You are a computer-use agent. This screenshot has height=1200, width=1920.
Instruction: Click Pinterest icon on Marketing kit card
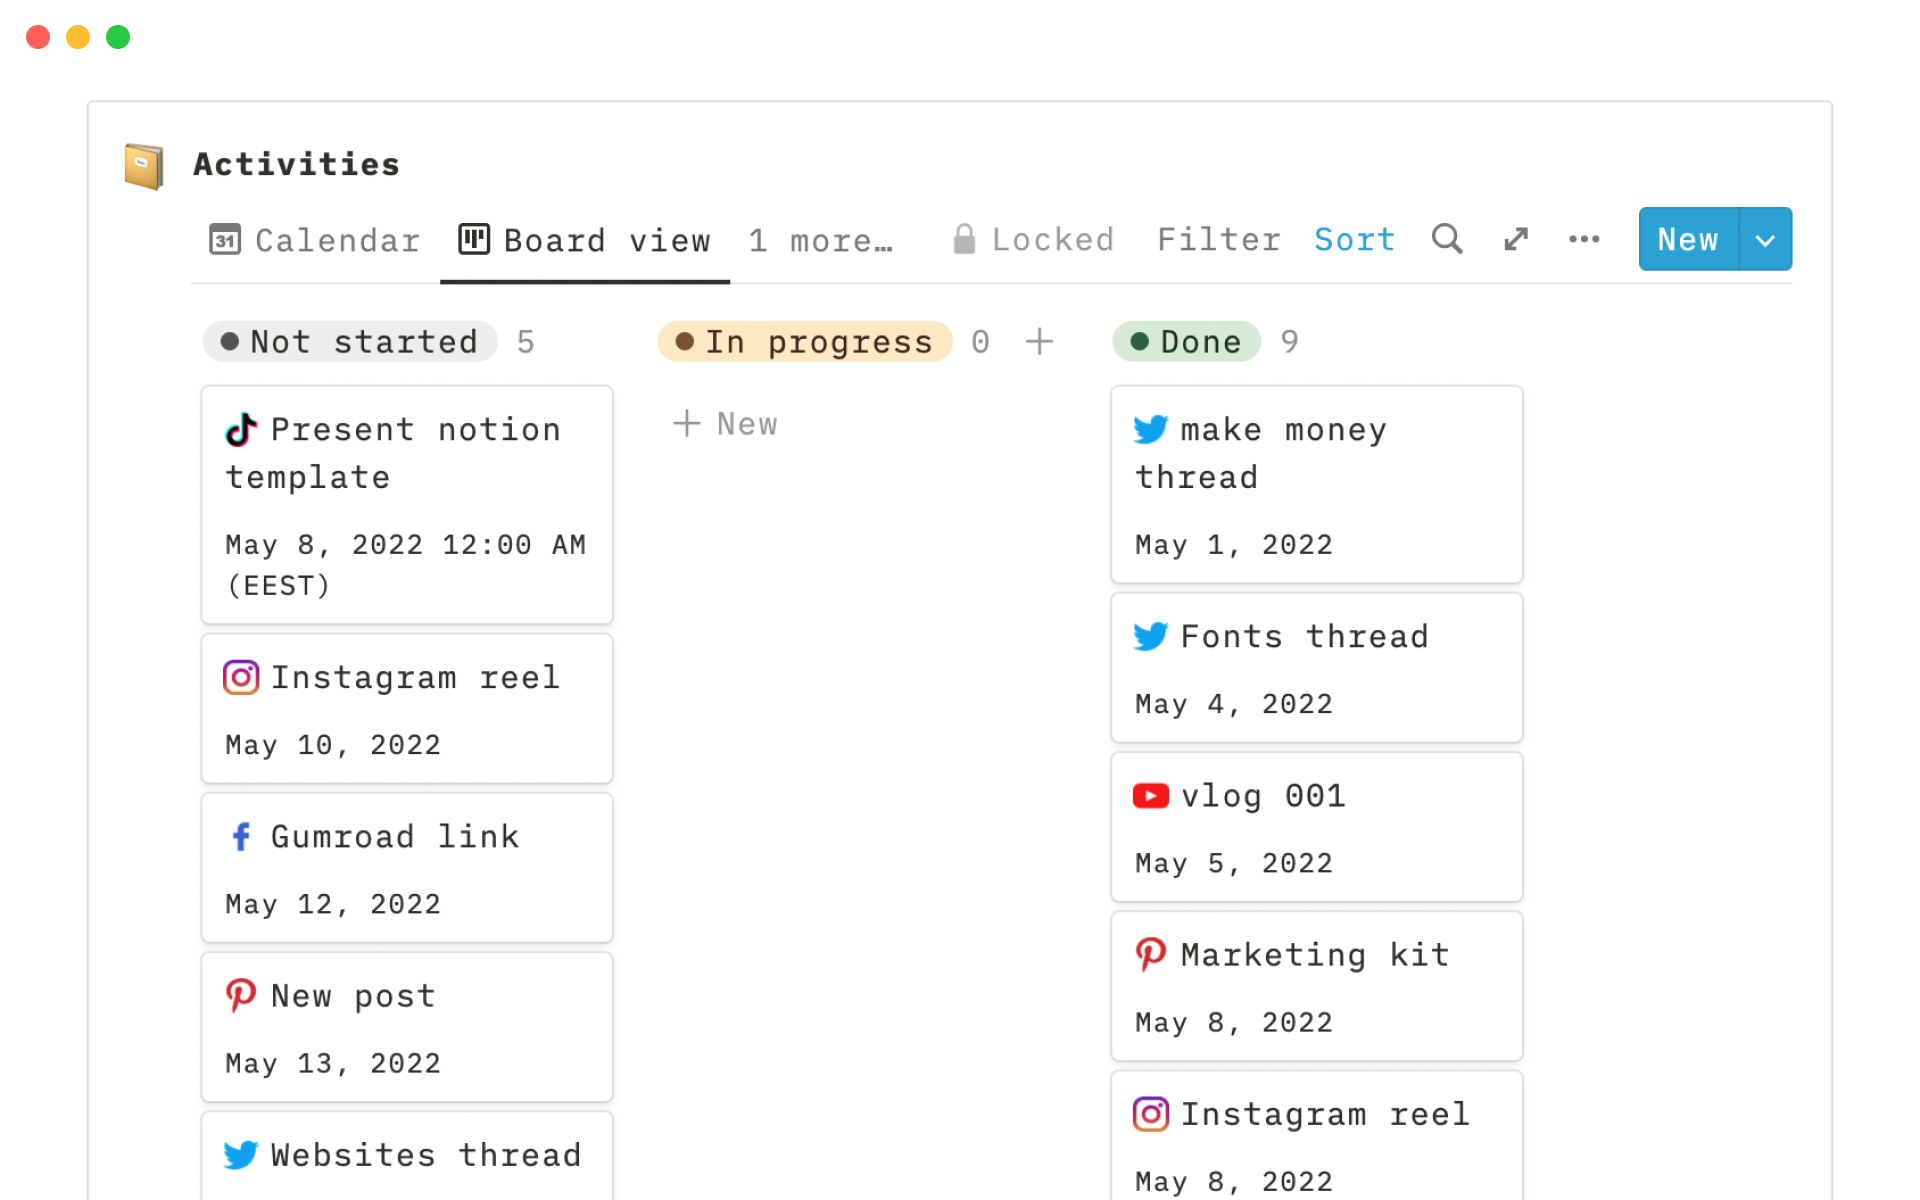point(1150,955)
